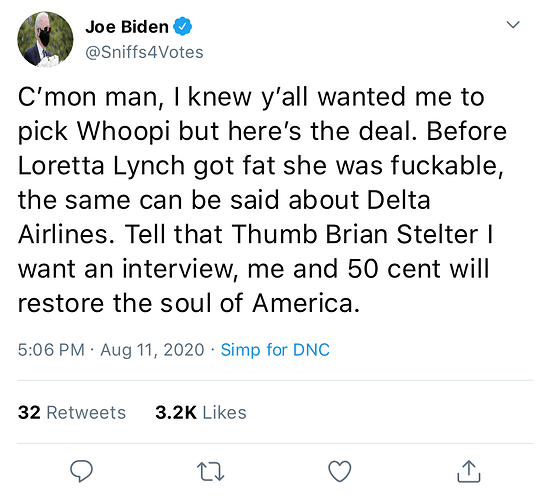Click the "50 cent" mention in tweet
The image size is (551, 499).
click(396, 268)
